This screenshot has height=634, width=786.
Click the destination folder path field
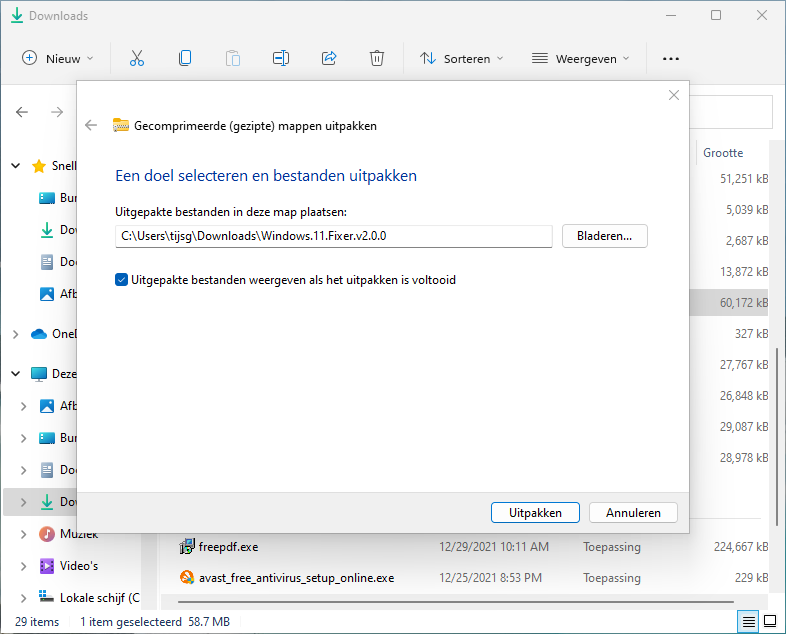[x=333, y=236]
